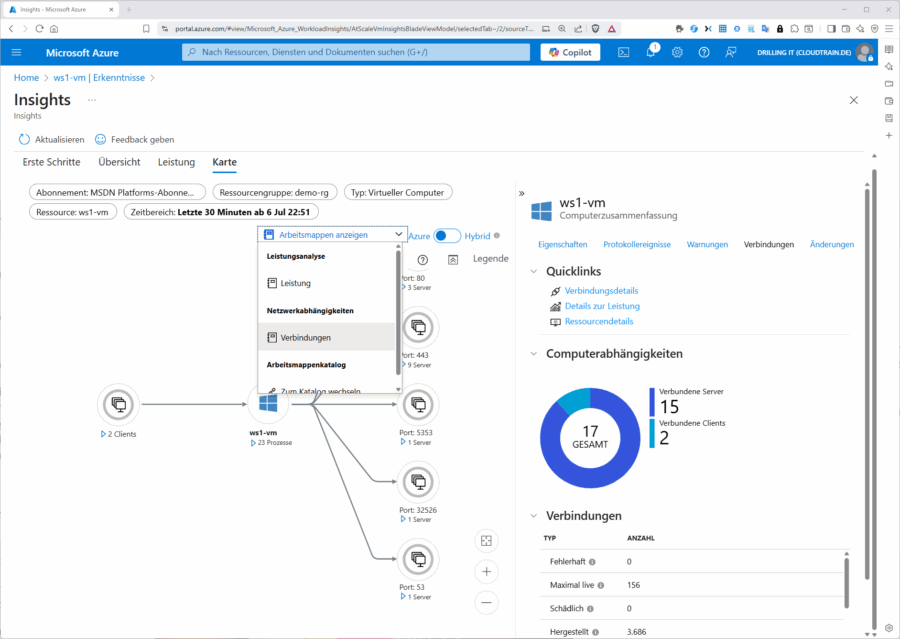The image size is (900, 639).
Task: Collapse the details pane double-chevron
Action: pos(521,193)
